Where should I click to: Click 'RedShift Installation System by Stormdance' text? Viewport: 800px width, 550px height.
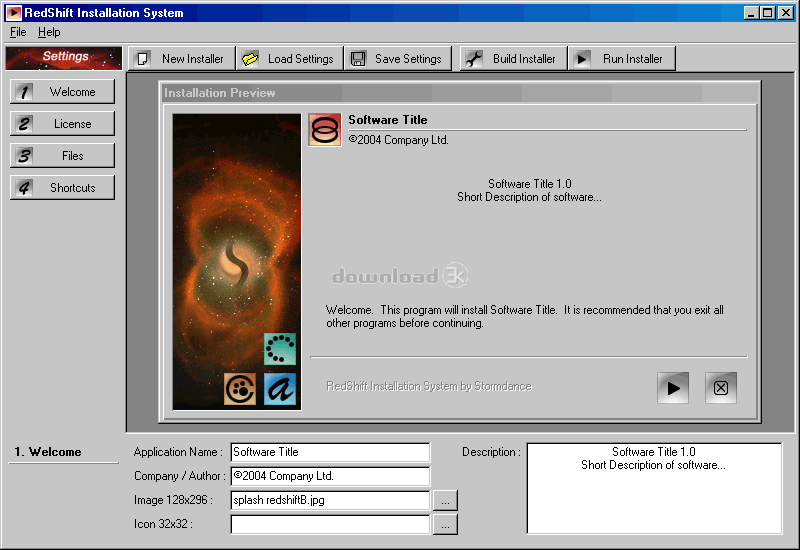[429, 386]
